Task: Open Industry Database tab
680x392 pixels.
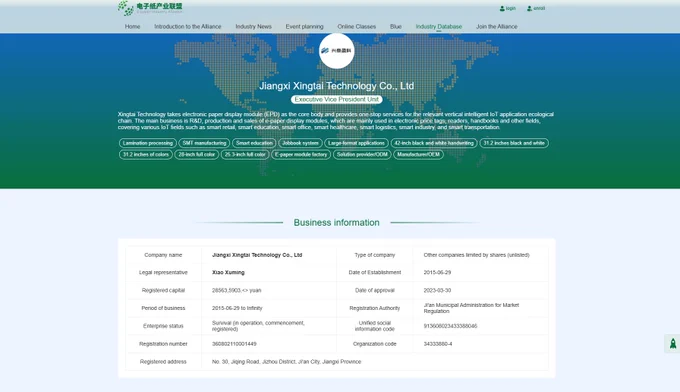Action: click(438, 26)
